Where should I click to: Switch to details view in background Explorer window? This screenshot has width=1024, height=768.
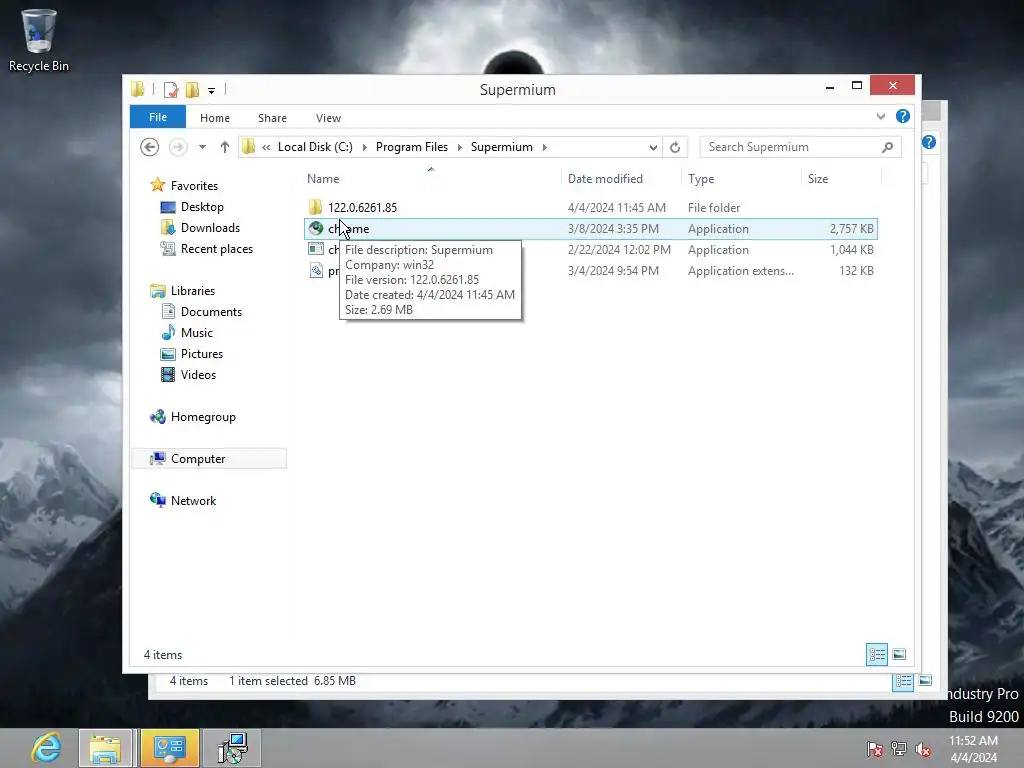click(903, 682)
